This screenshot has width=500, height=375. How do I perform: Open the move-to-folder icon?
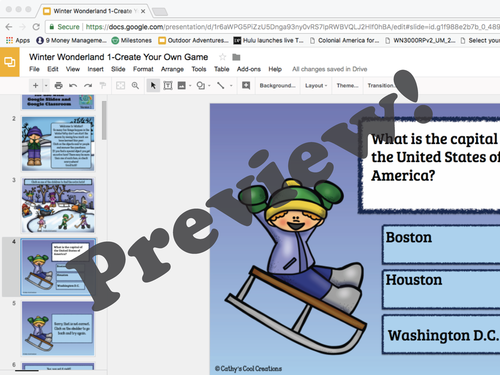236,57
